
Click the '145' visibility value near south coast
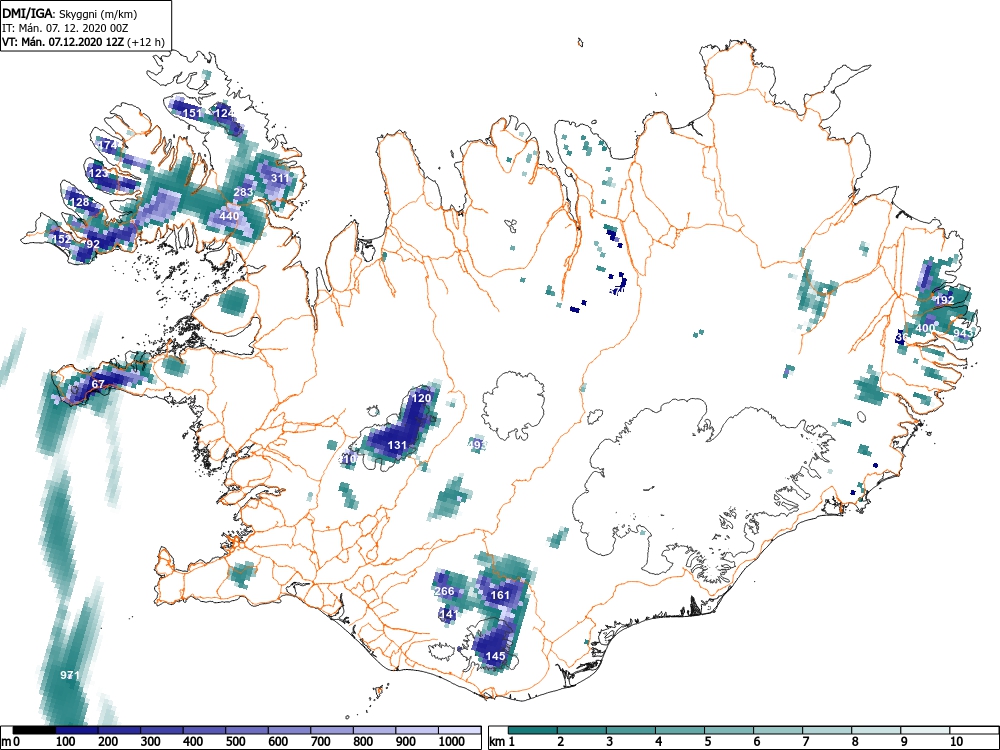tap(496, 656)
